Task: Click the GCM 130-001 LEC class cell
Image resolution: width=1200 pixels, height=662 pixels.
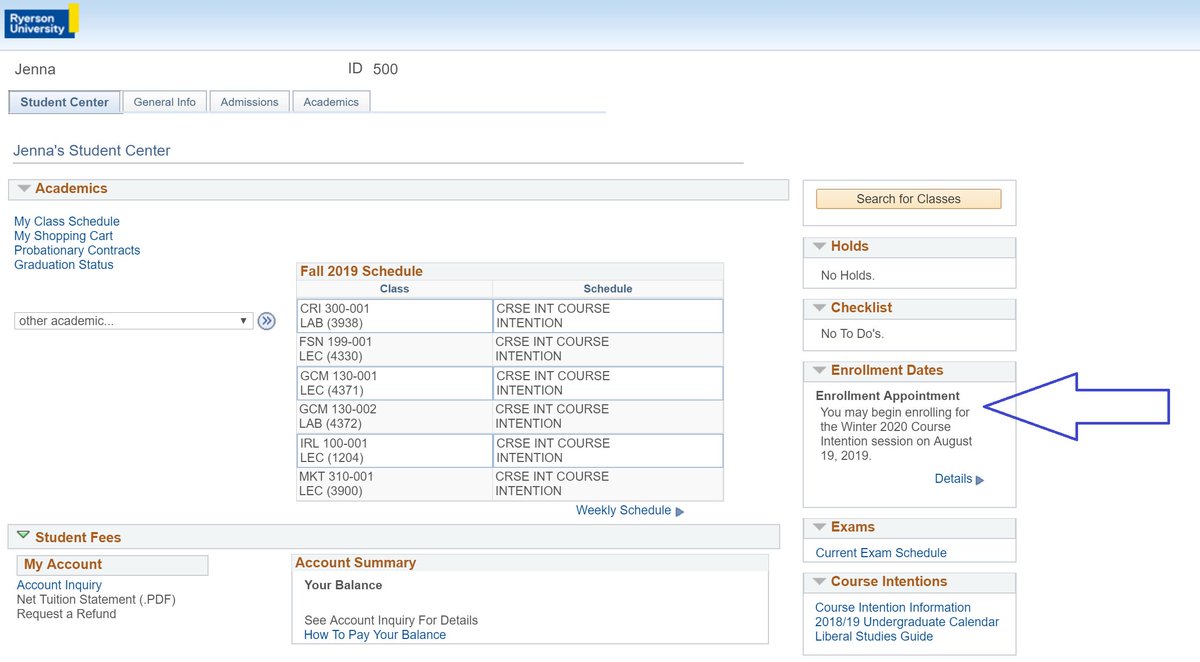Action: (x=395, y=383)
